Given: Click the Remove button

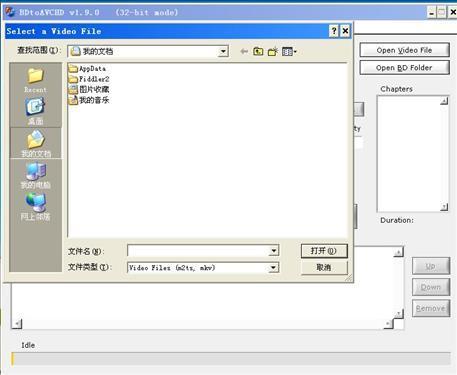Looking at the screenshot, I should (x=431, y=308).
